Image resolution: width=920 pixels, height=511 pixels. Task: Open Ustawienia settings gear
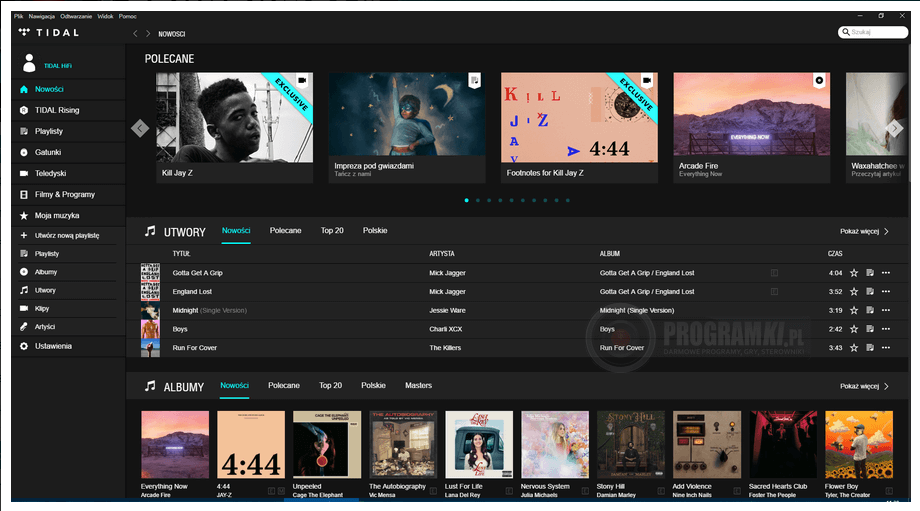tap(24, 346)
